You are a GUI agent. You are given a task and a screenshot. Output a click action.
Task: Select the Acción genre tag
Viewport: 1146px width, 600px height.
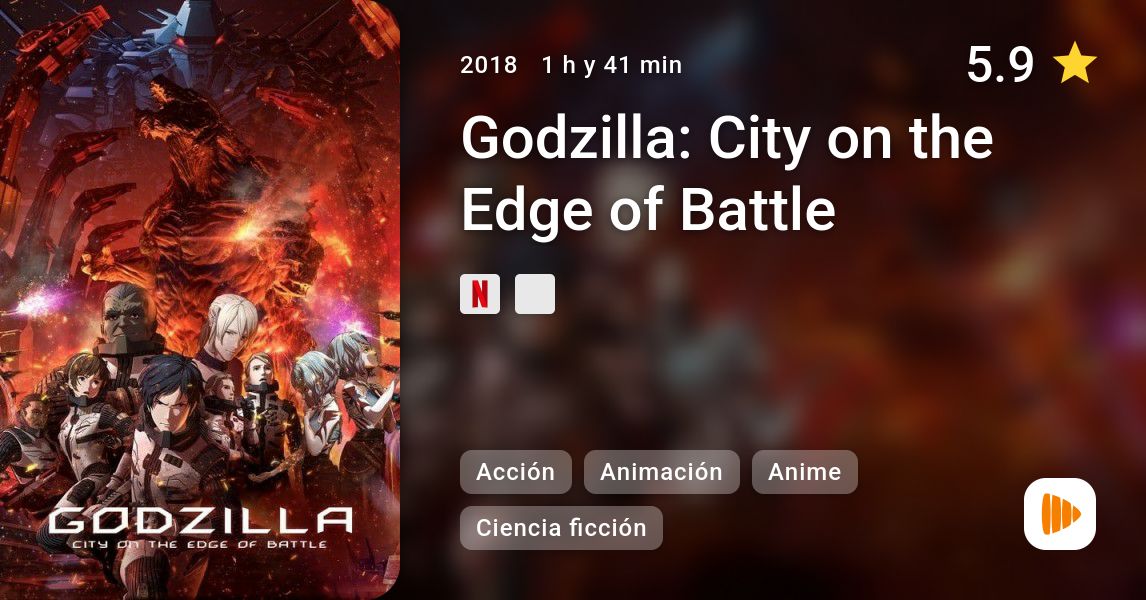(515, 472)
